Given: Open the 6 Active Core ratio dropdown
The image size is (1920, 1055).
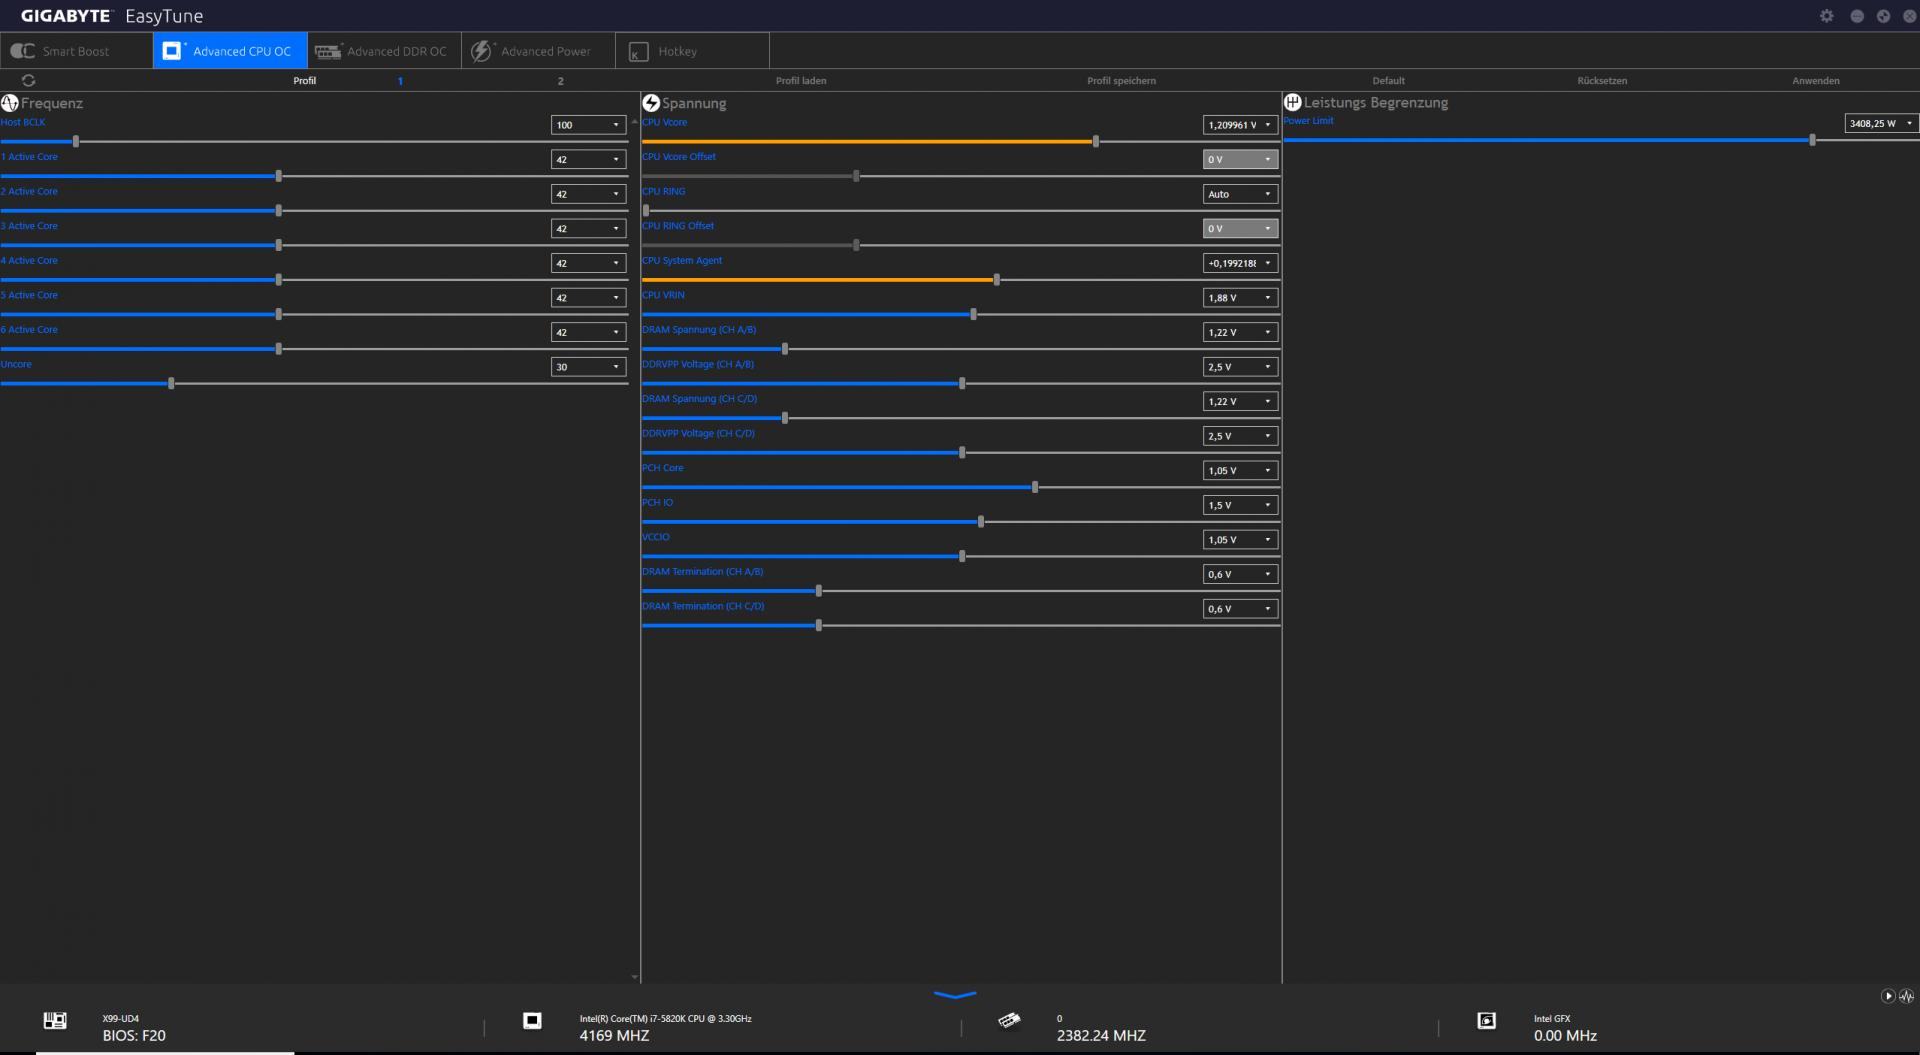Looking at the screenshot, I should [x=588, y=332].
